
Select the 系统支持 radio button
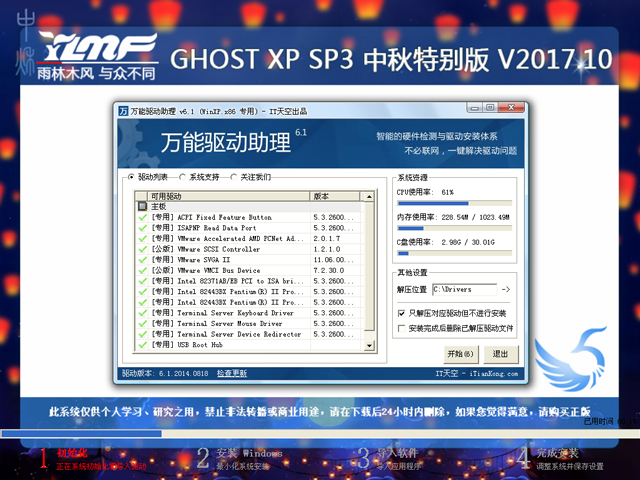coord(181,177)
